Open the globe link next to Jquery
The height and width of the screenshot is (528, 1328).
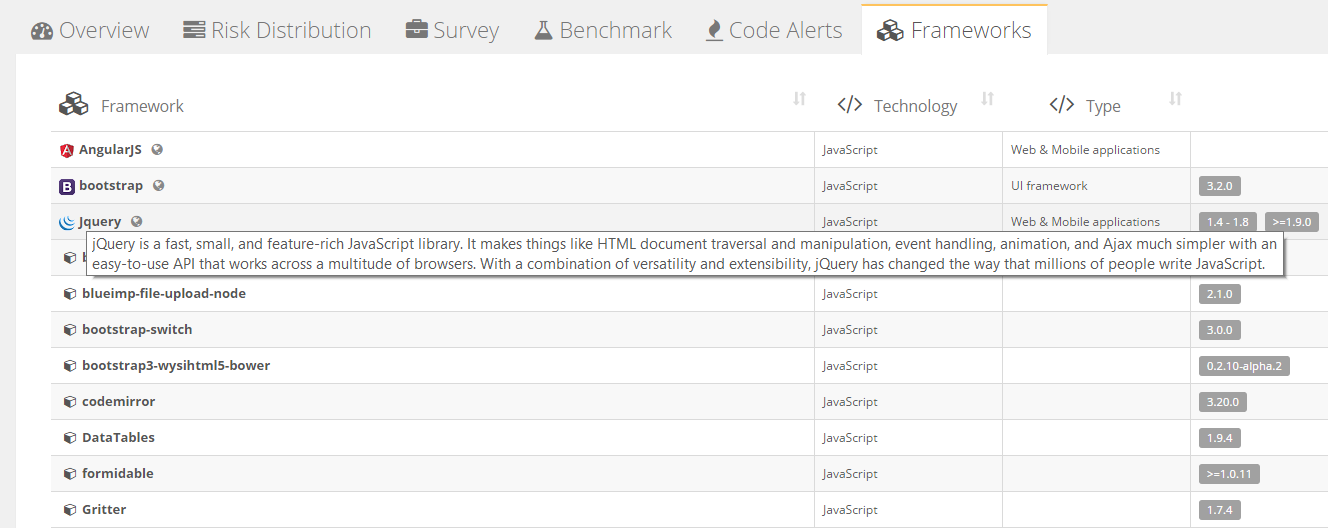pos(137,221)
